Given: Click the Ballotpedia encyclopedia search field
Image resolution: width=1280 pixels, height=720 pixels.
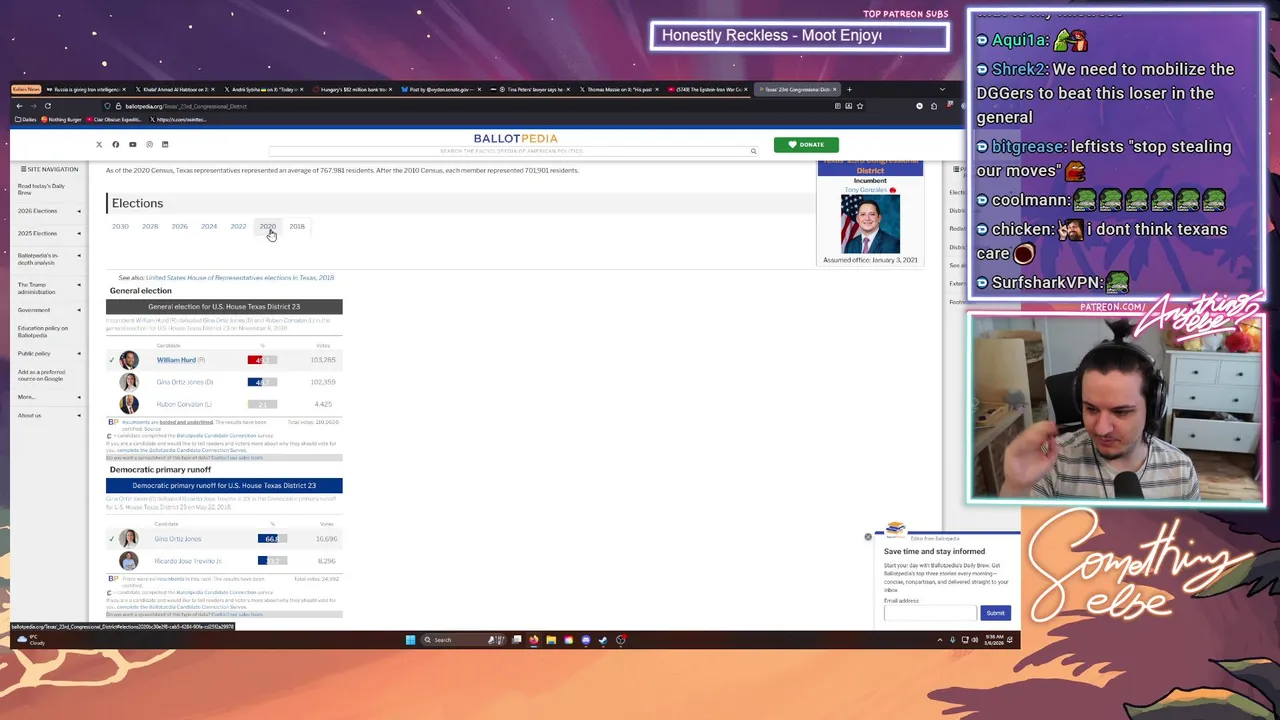Looking at the screenshot, I should [x=510, y=151].
